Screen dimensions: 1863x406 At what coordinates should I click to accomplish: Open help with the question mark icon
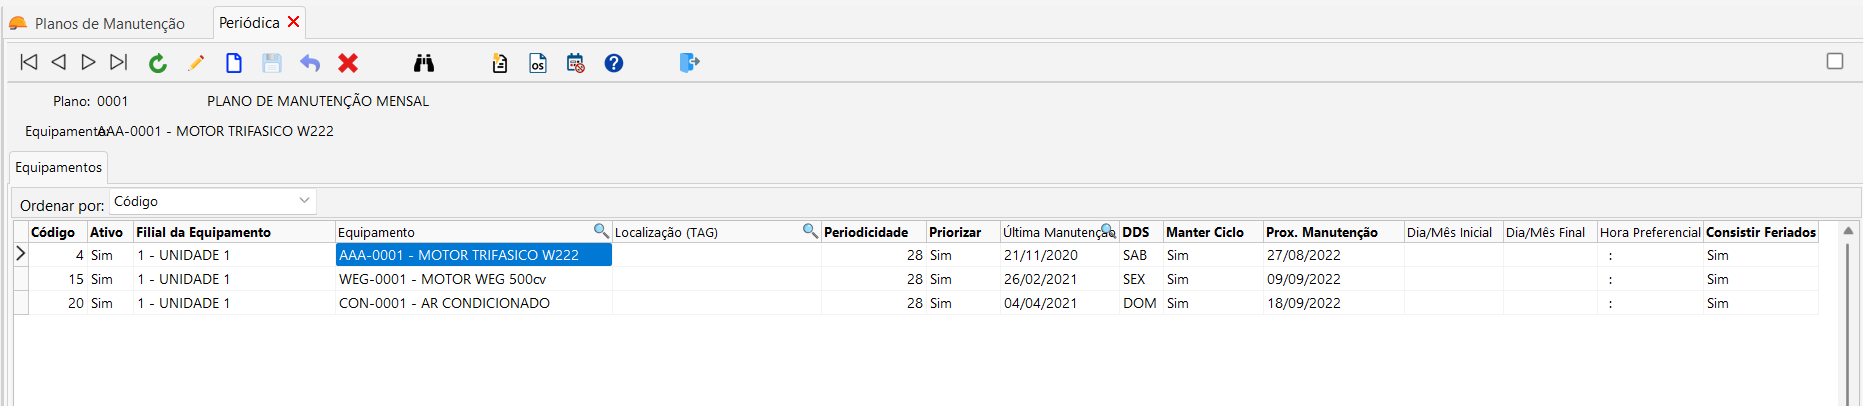click(x=614, y=63)
